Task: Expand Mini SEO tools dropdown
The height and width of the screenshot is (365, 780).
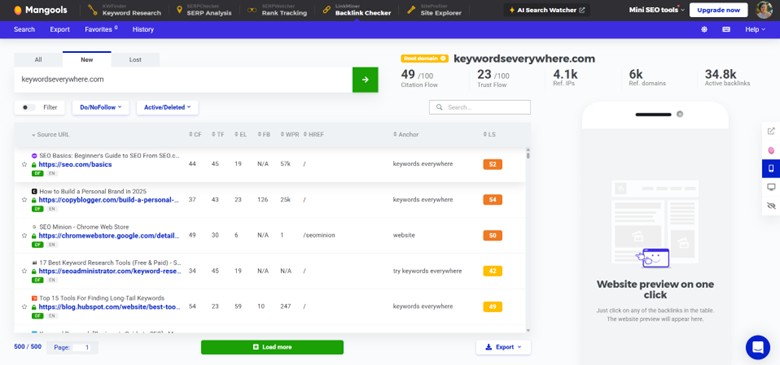Action: (657, 10)
